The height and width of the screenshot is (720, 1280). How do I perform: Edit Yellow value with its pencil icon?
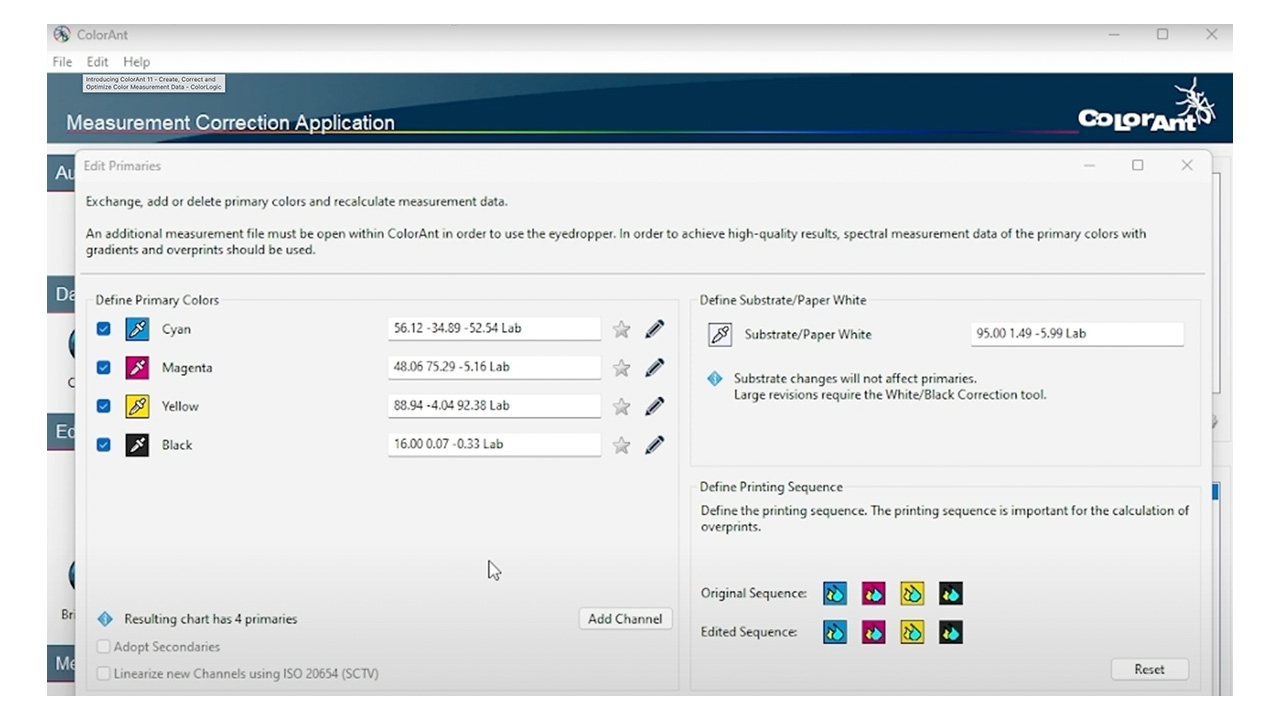tap(655, 406)
